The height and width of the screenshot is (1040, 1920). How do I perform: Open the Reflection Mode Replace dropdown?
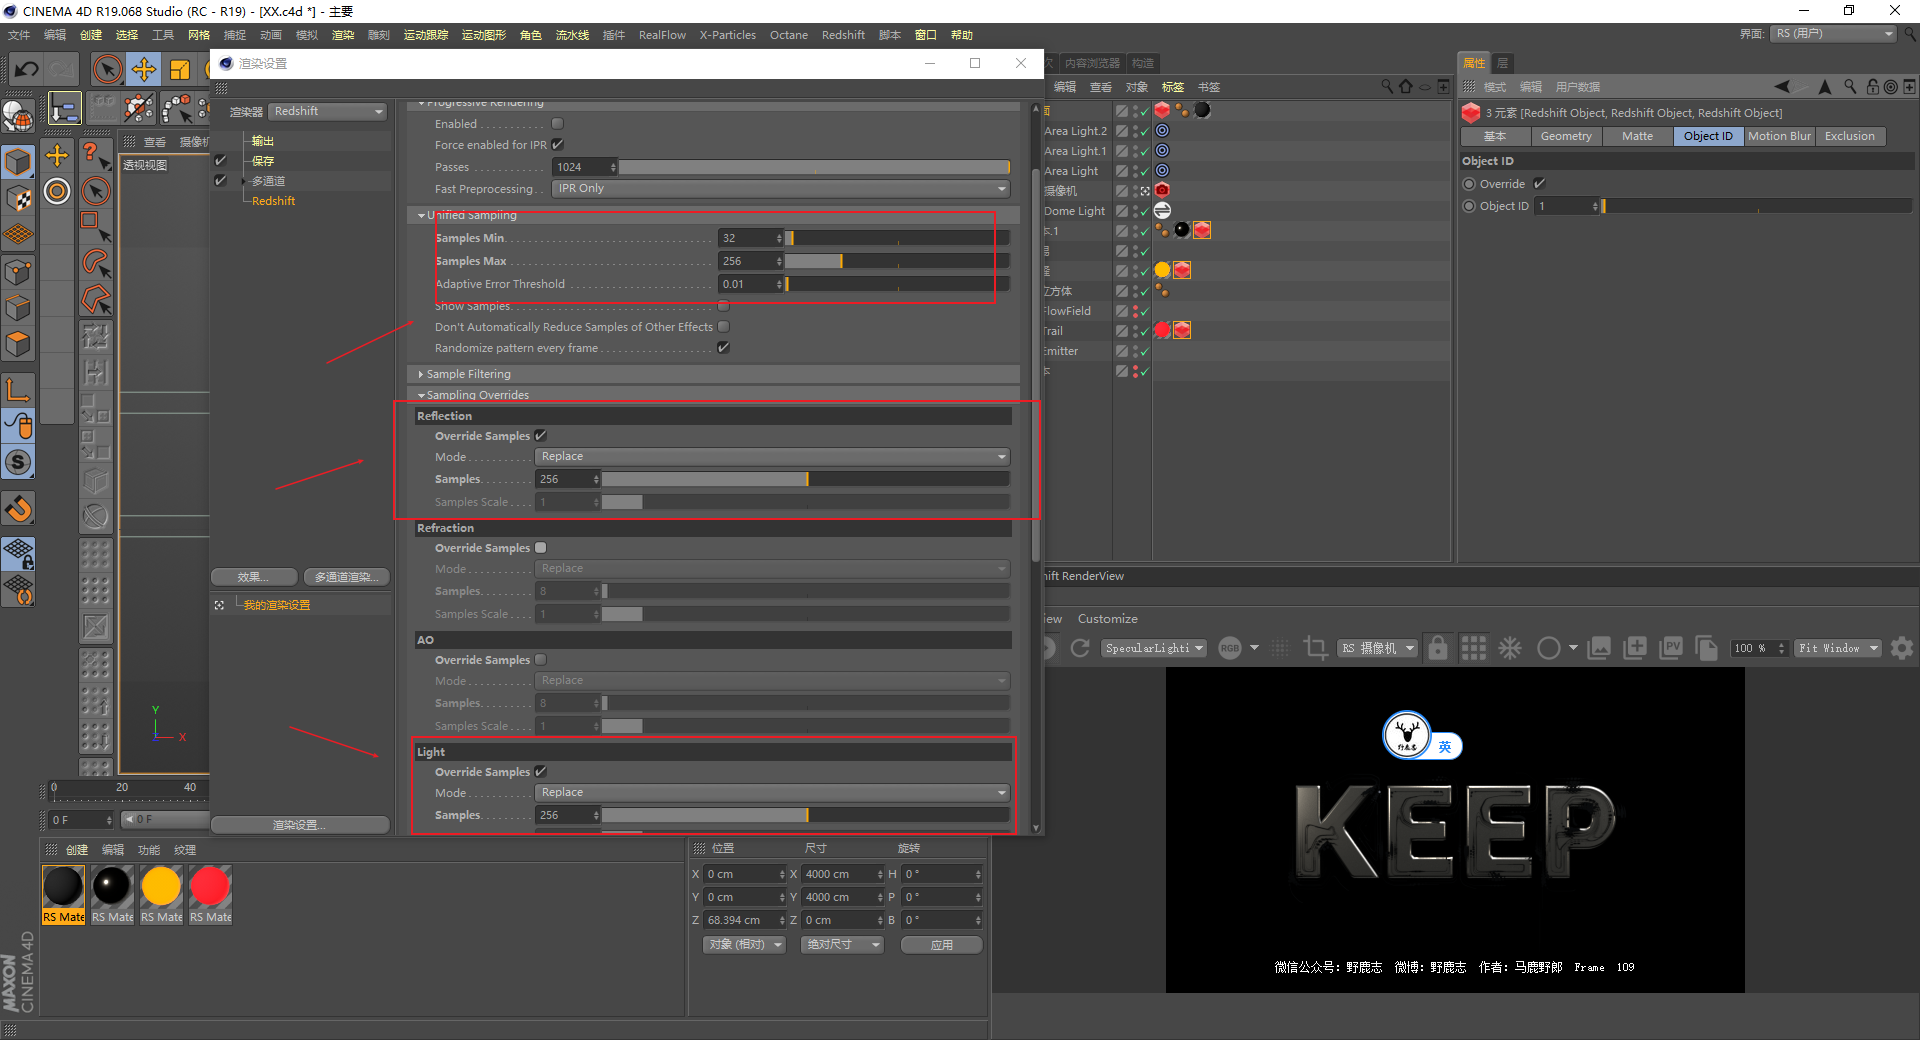pos(772,457)
